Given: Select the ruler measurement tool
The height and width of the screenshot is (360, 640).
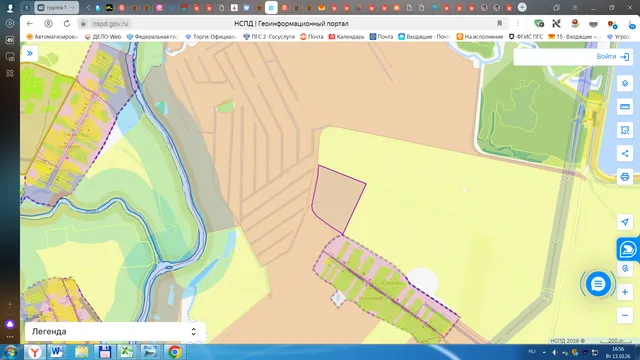Looking at the screenshot, I should coord(624,107).
